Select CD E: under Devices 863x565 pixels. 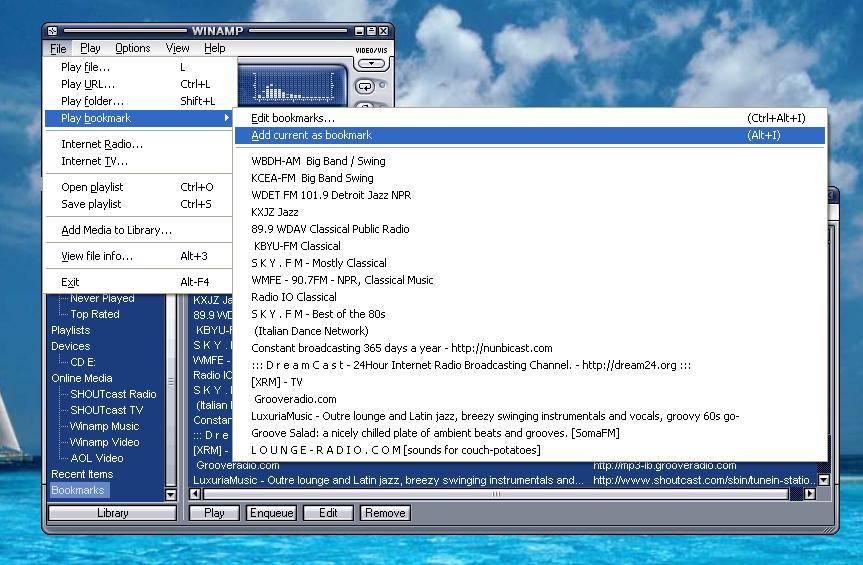click(x=83, y=362)
